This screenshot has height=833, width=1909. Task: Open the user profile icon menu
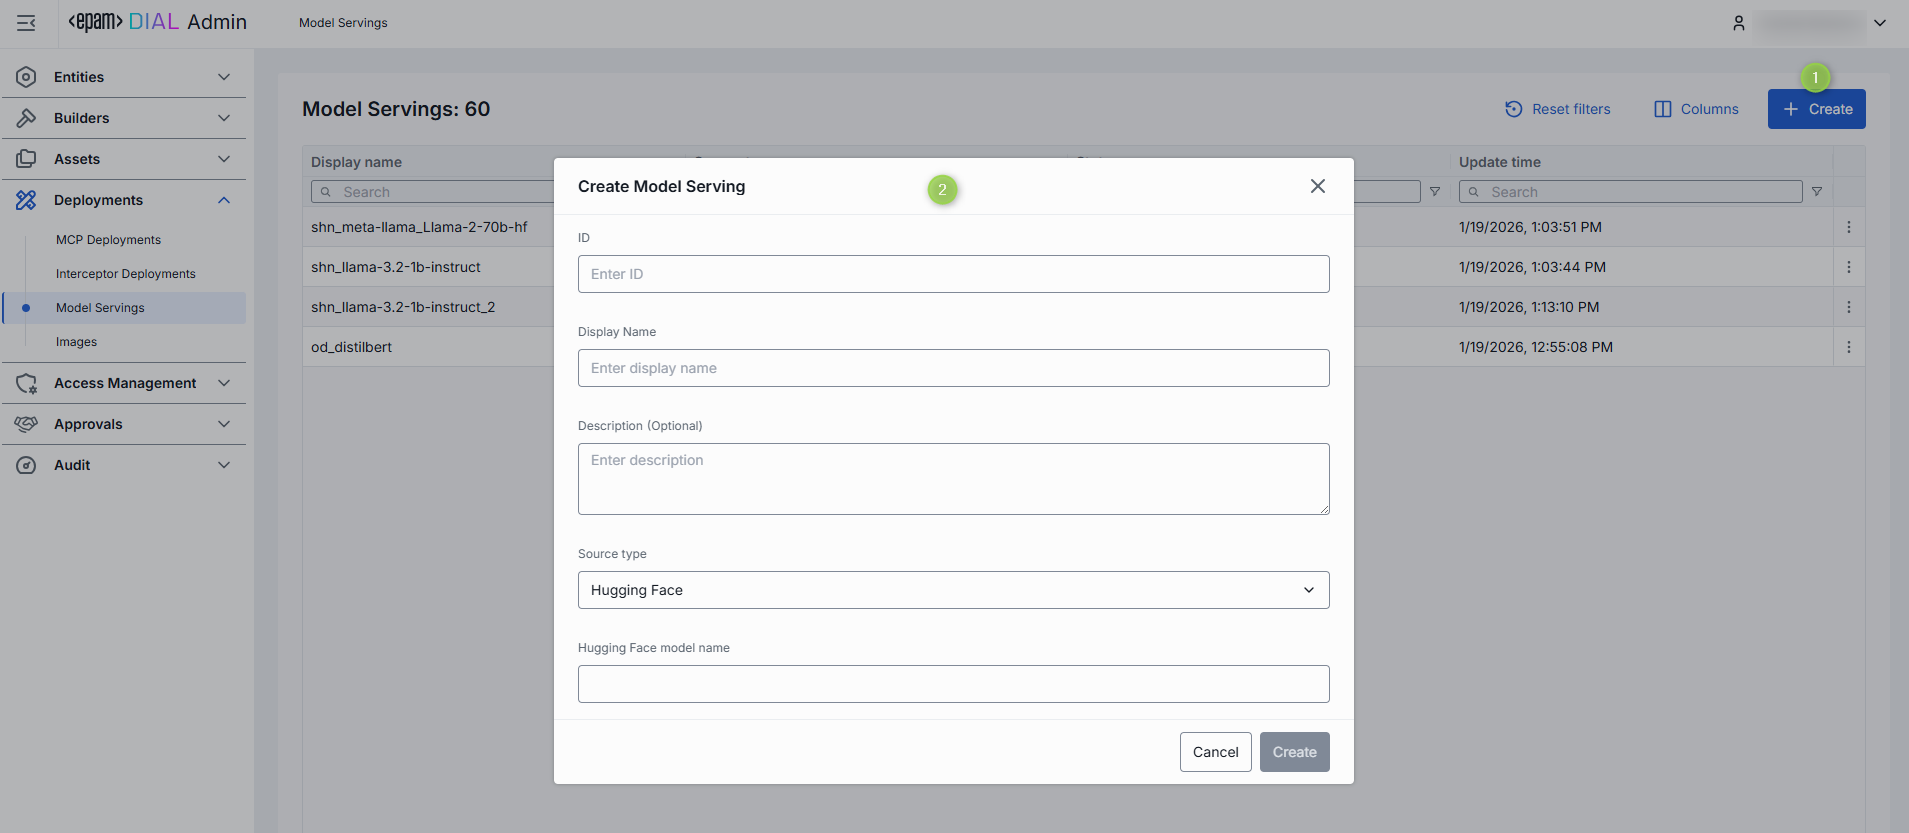[1739, 23]
